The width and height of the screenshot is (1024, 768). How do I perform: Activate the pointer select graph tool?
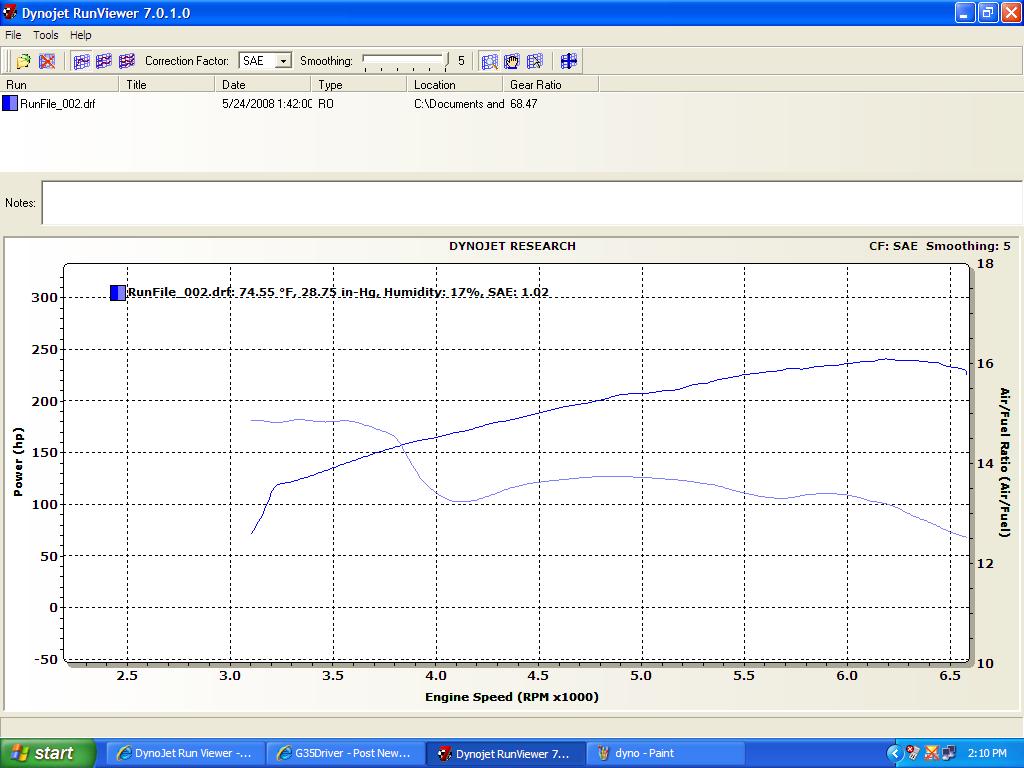point(534,61)
